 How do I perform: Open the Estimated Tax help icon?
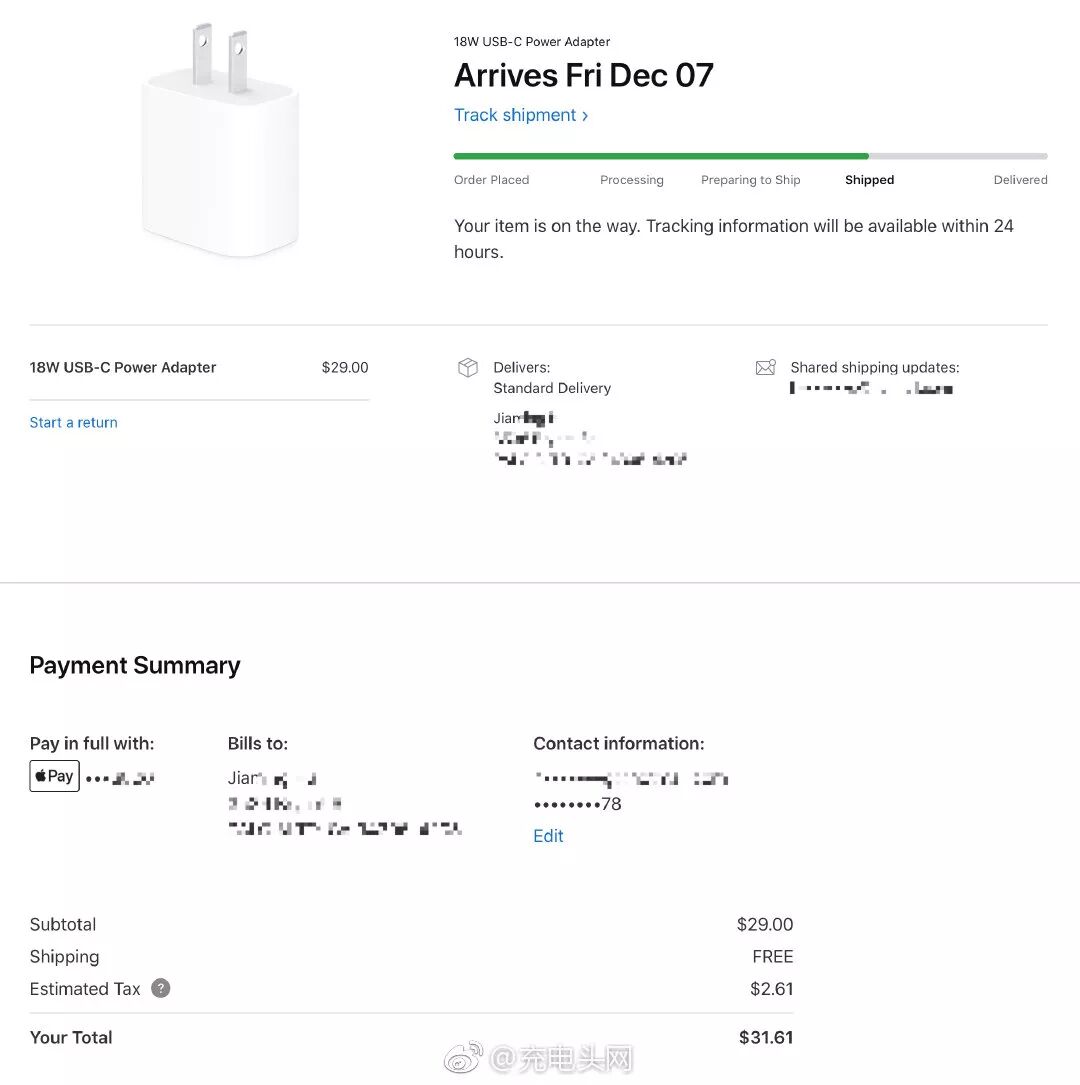[161, 988]
